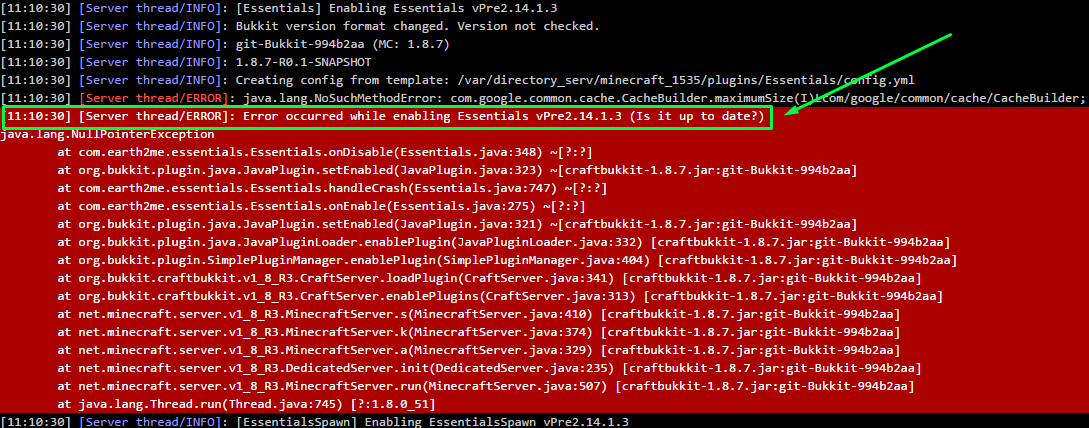The height and width of the screenshot is (428, 1089).
Task: Select the NoSuchMethodError CacheBuilder log line
Action: tap(544, 98)
